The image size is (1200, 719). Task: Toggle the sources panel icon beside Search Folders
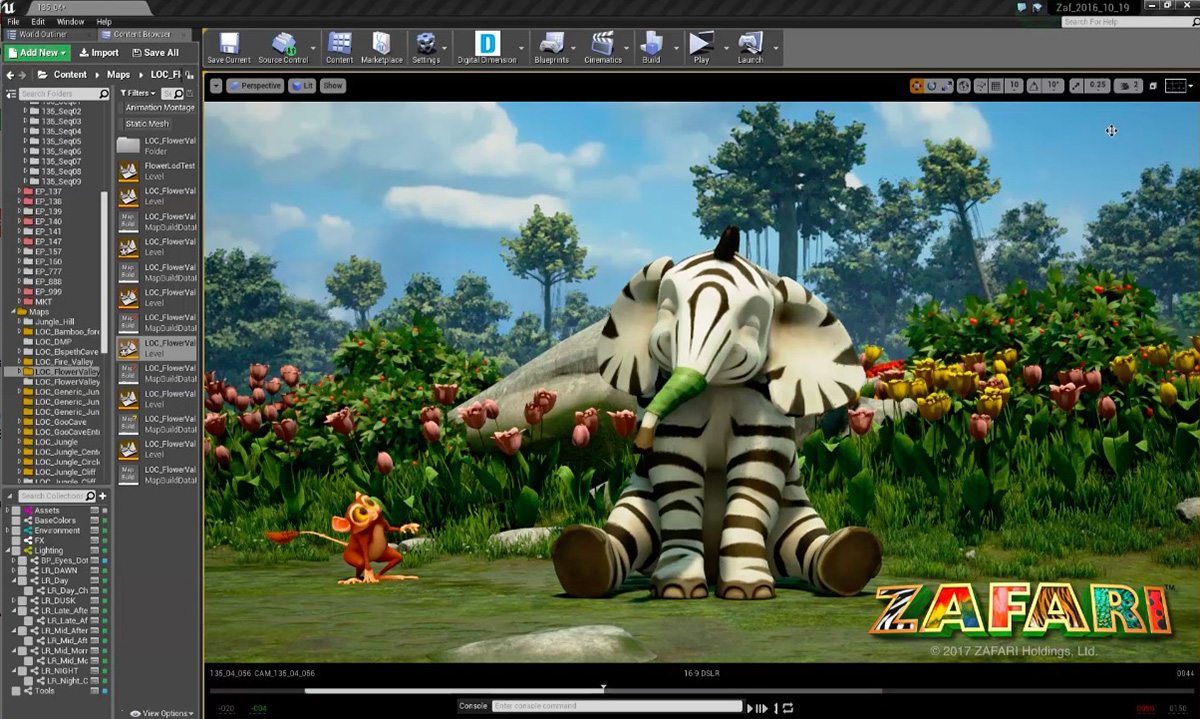[x=11, y=94]
